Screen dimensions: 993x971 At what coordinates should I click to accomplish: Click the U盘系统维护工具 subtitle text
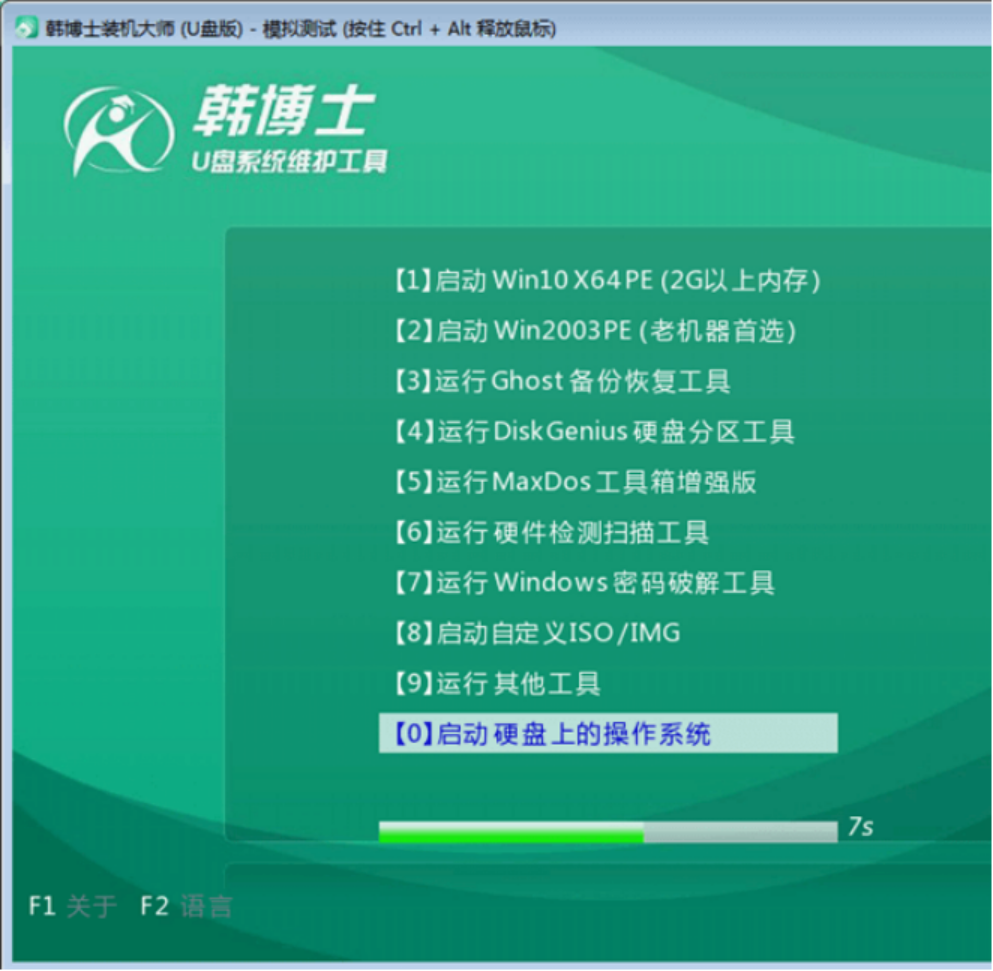coord(293,160)
